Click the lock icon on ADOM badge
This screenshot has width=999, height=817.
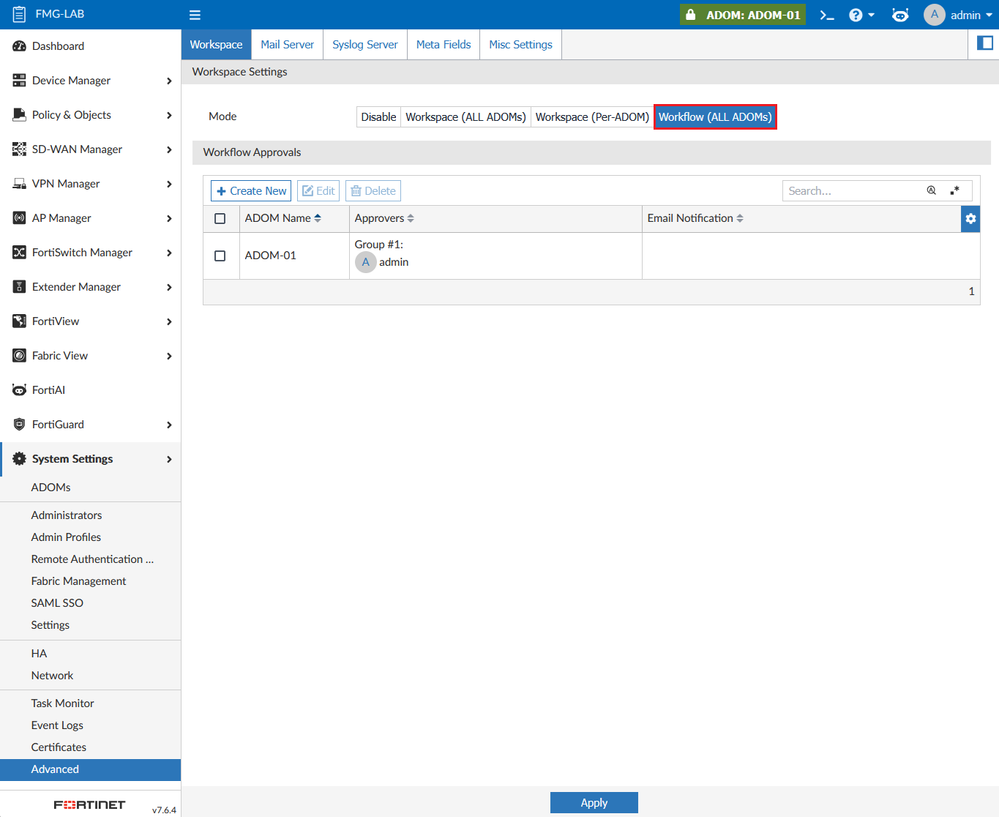coord(691,14)
